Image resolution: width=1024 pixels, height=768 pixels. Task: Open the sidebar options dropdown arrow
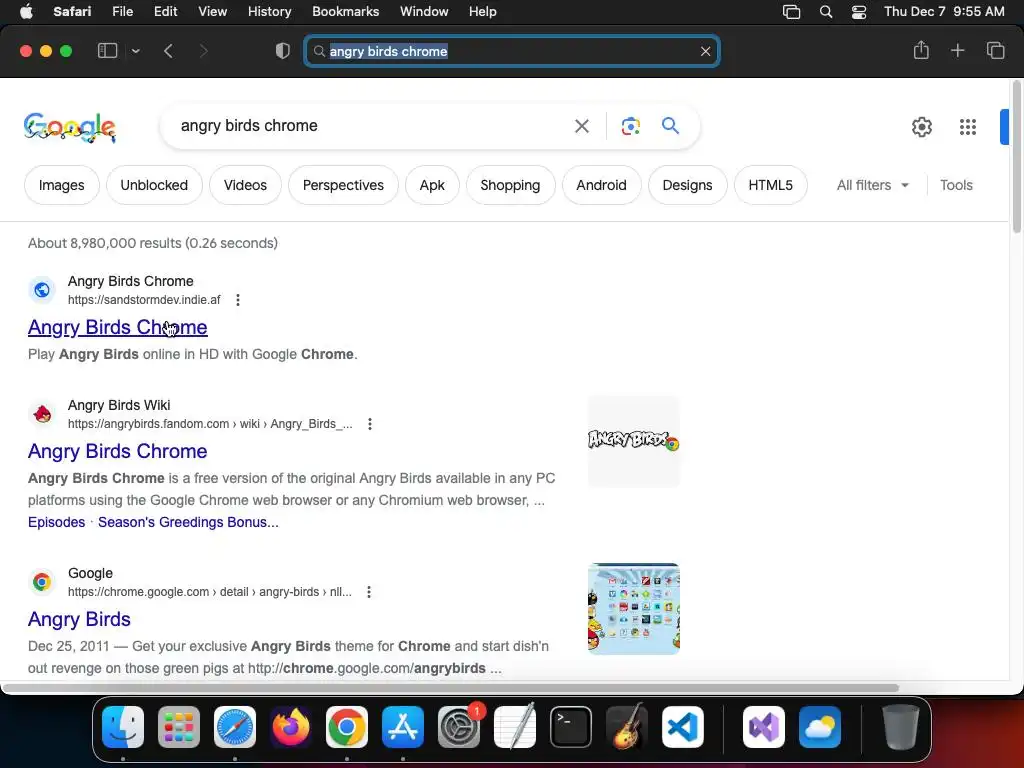[x=135, y=51]
